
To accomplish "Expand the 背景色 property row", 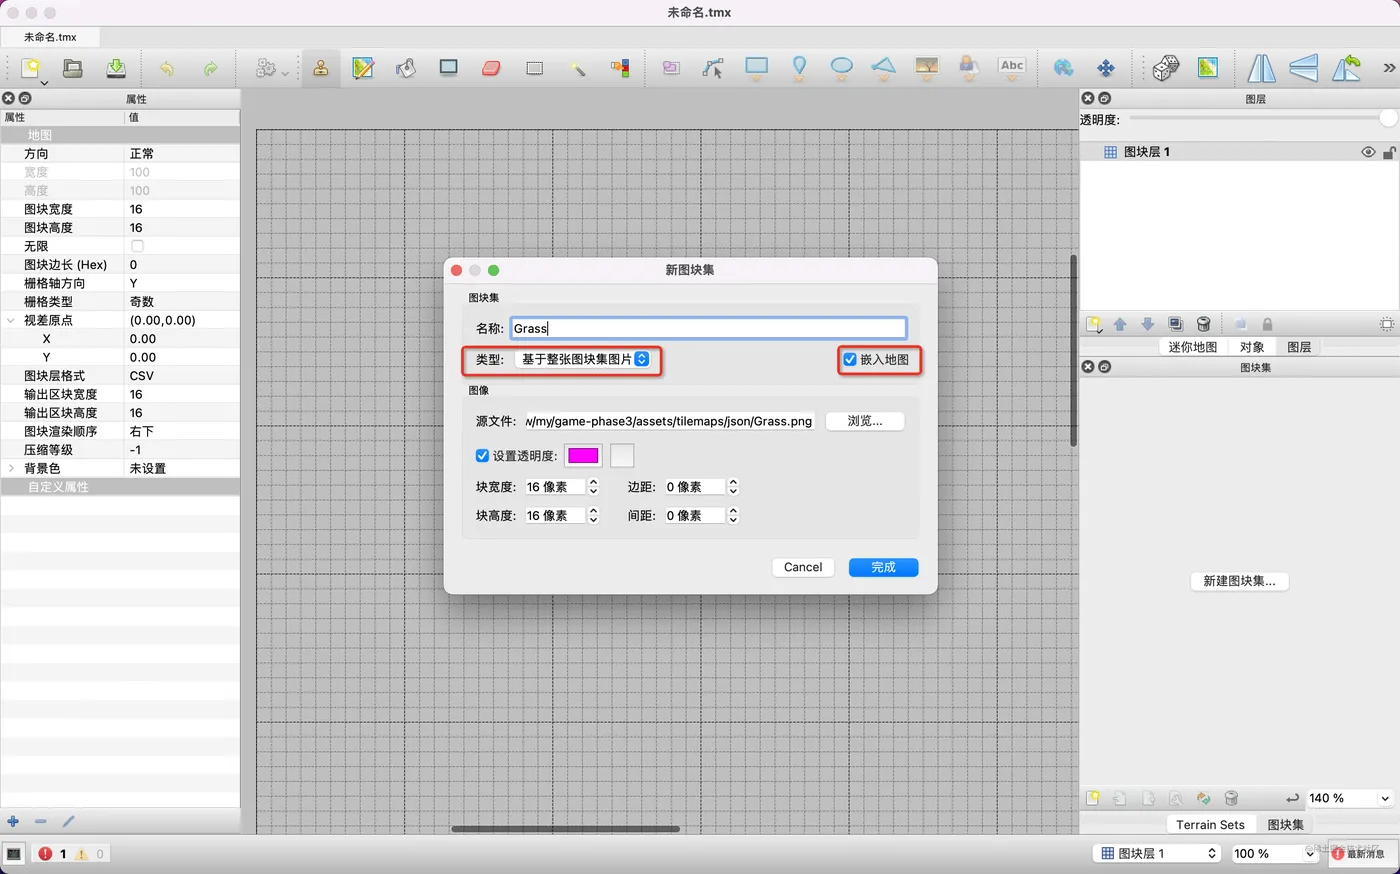I will (x=11, y=469).
